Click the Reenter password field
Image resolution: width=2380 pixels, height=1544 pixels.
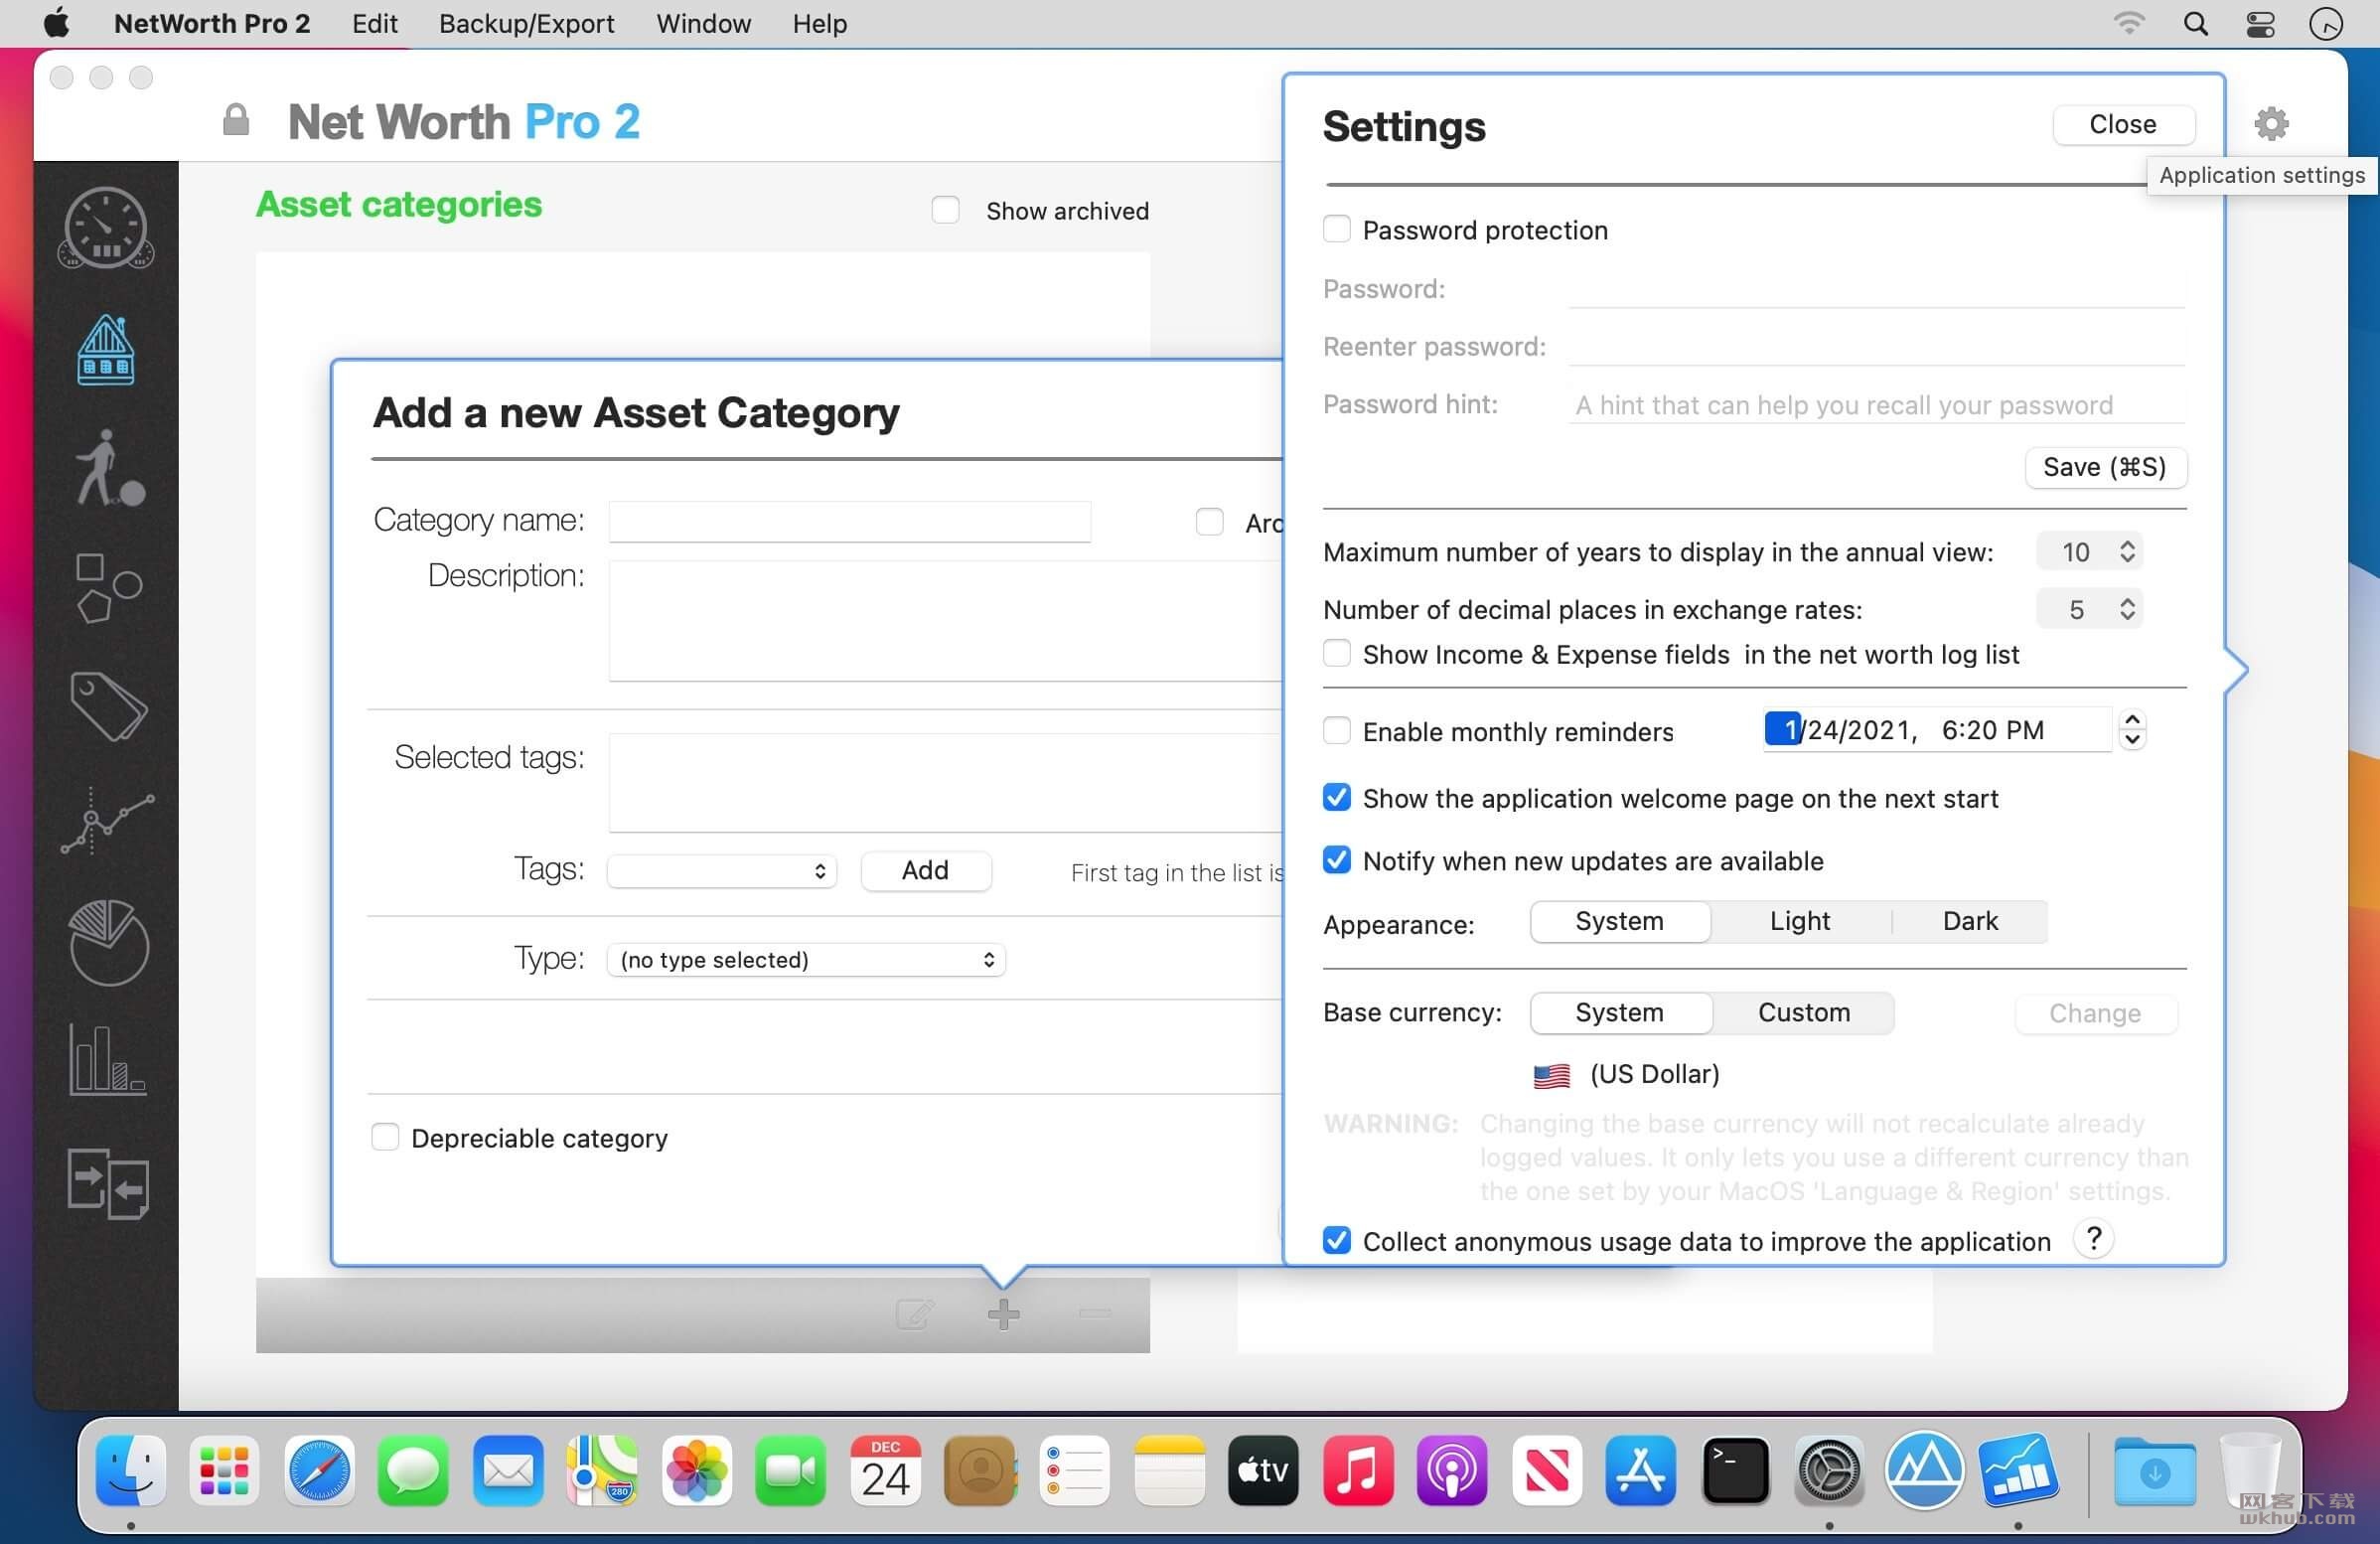click(x=1876, y=346)
